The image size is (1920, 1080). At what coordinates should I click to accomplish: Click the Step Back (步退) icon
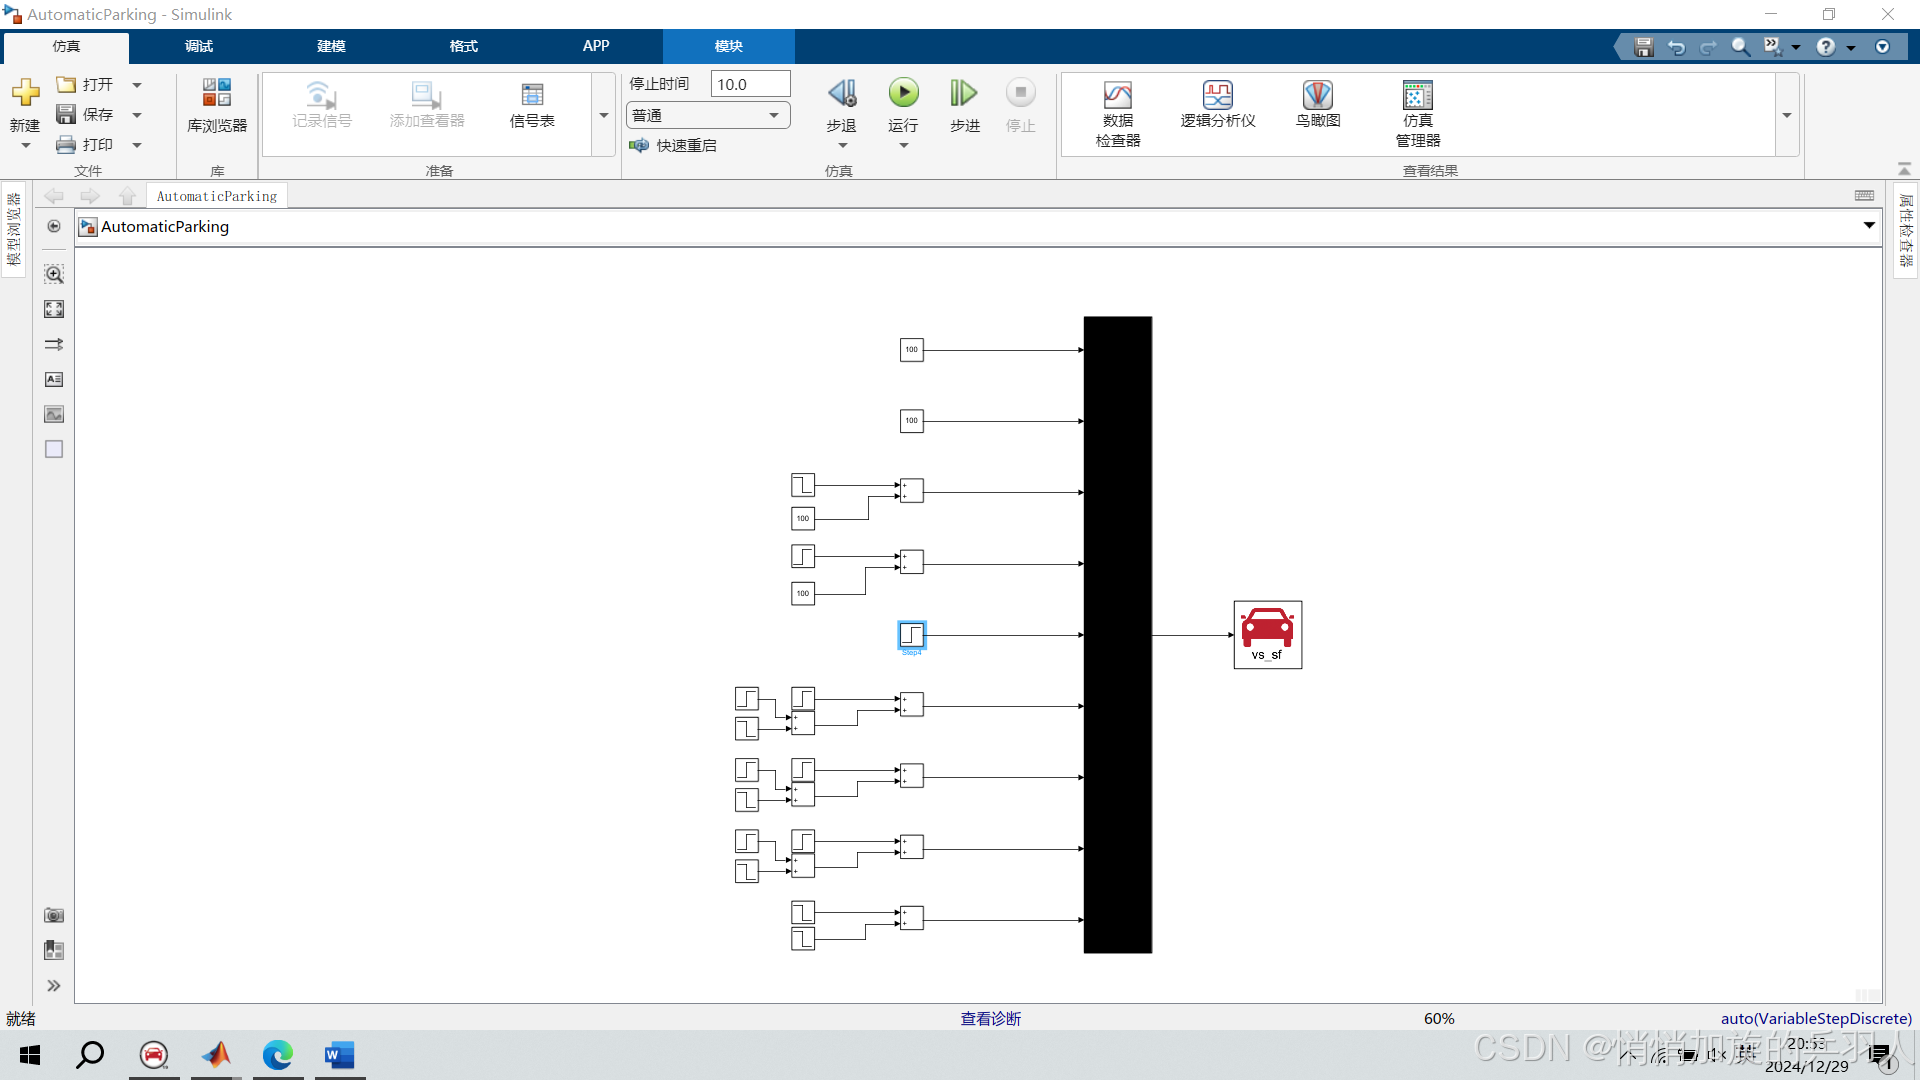point(841,95)
